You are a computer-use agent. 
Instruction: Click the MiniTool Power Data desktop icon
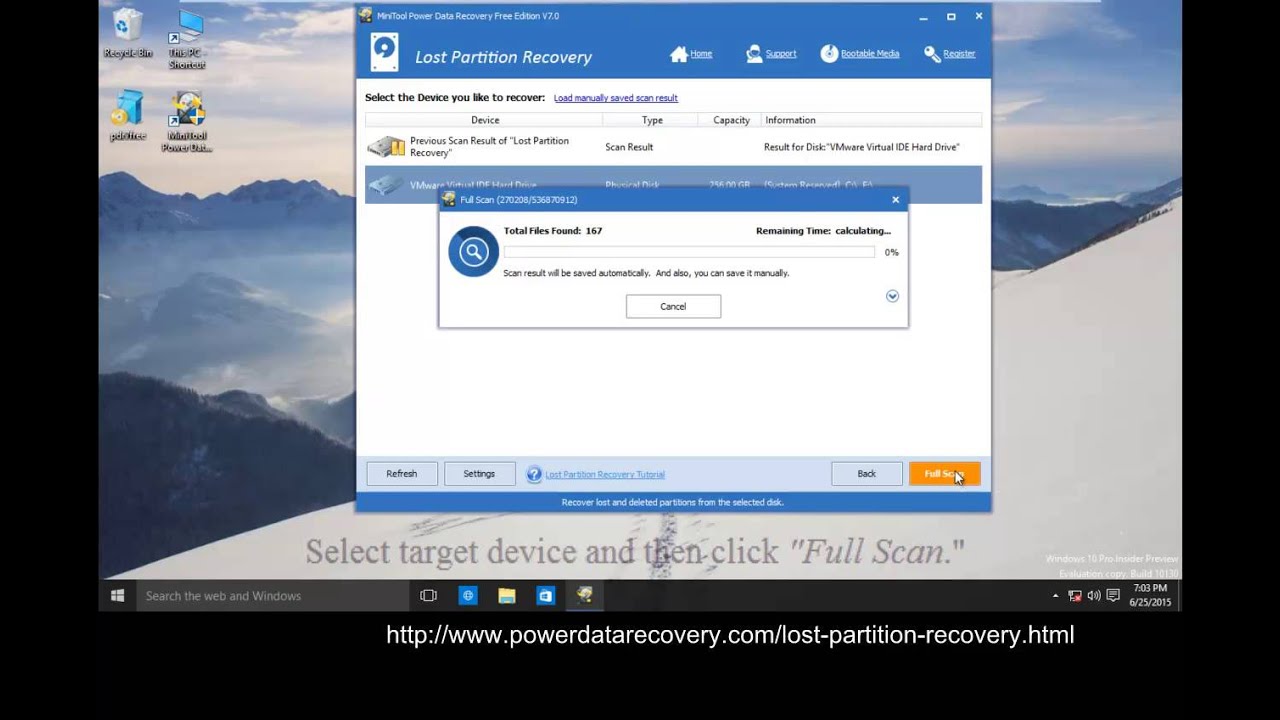[x=187, y=122]
